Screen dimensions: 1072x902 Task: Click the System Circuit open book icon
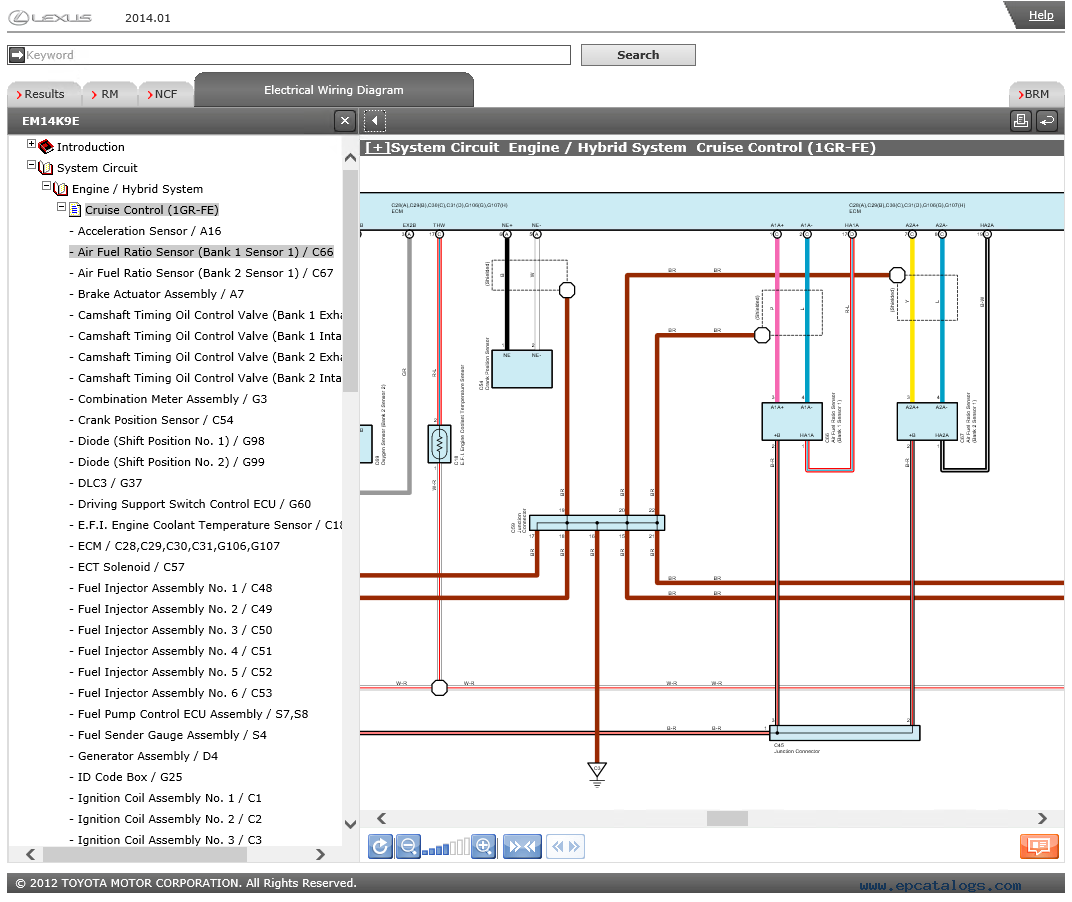pos(46,168)
